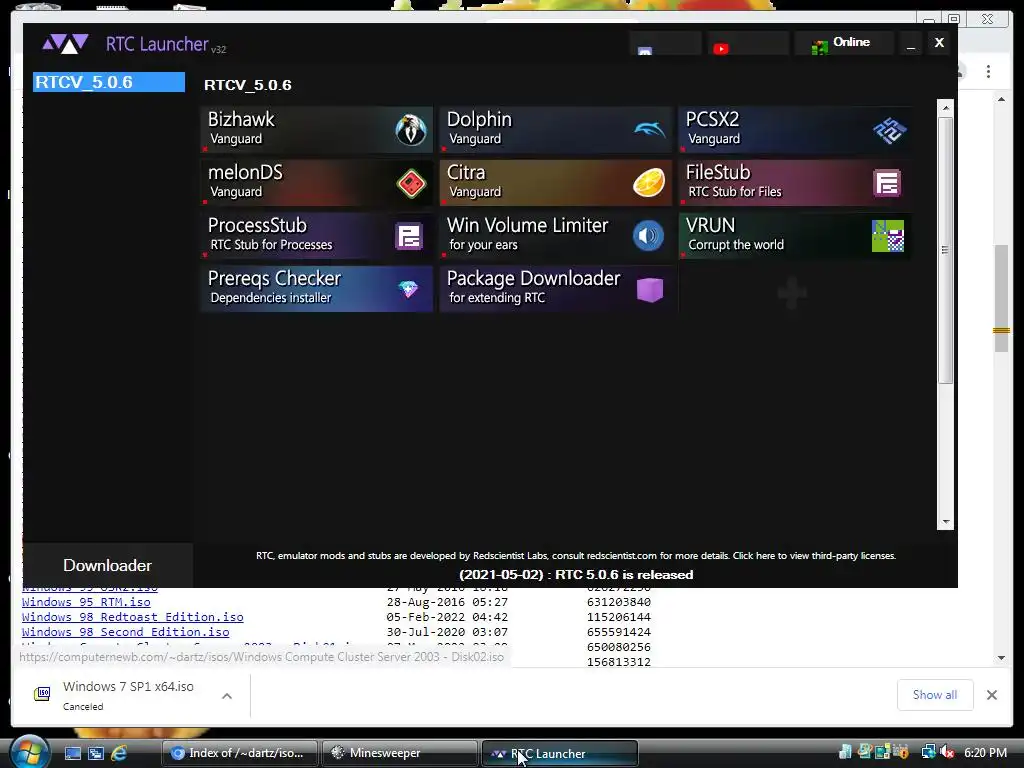Click the Win Volume Limiter speaker icon

point(648,236)
